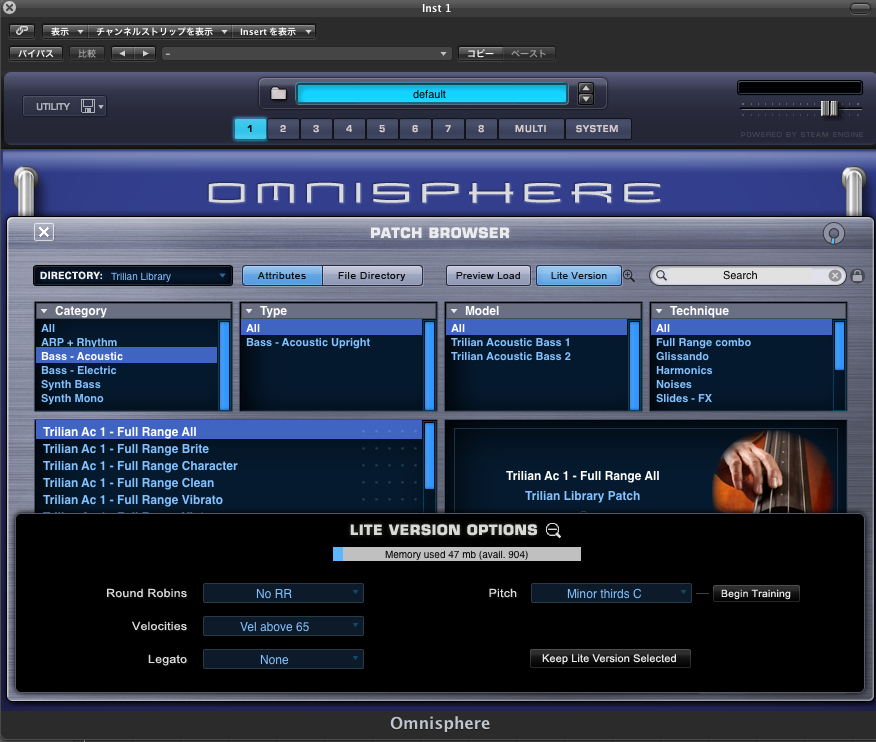Switch to the MULTI tab
The image size is (876, 742).
pos(531,129)
